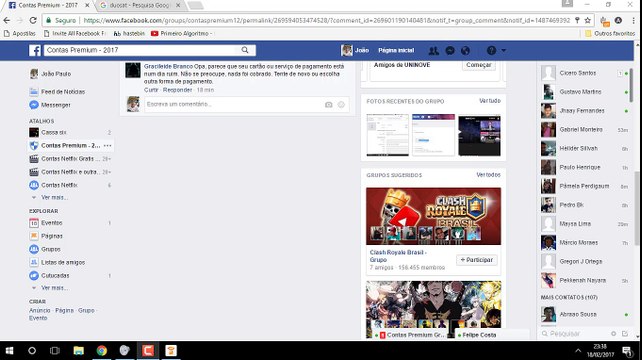642x360 pixels.
Task: Attach photo using comment camera icon
Action: point(328,105)
